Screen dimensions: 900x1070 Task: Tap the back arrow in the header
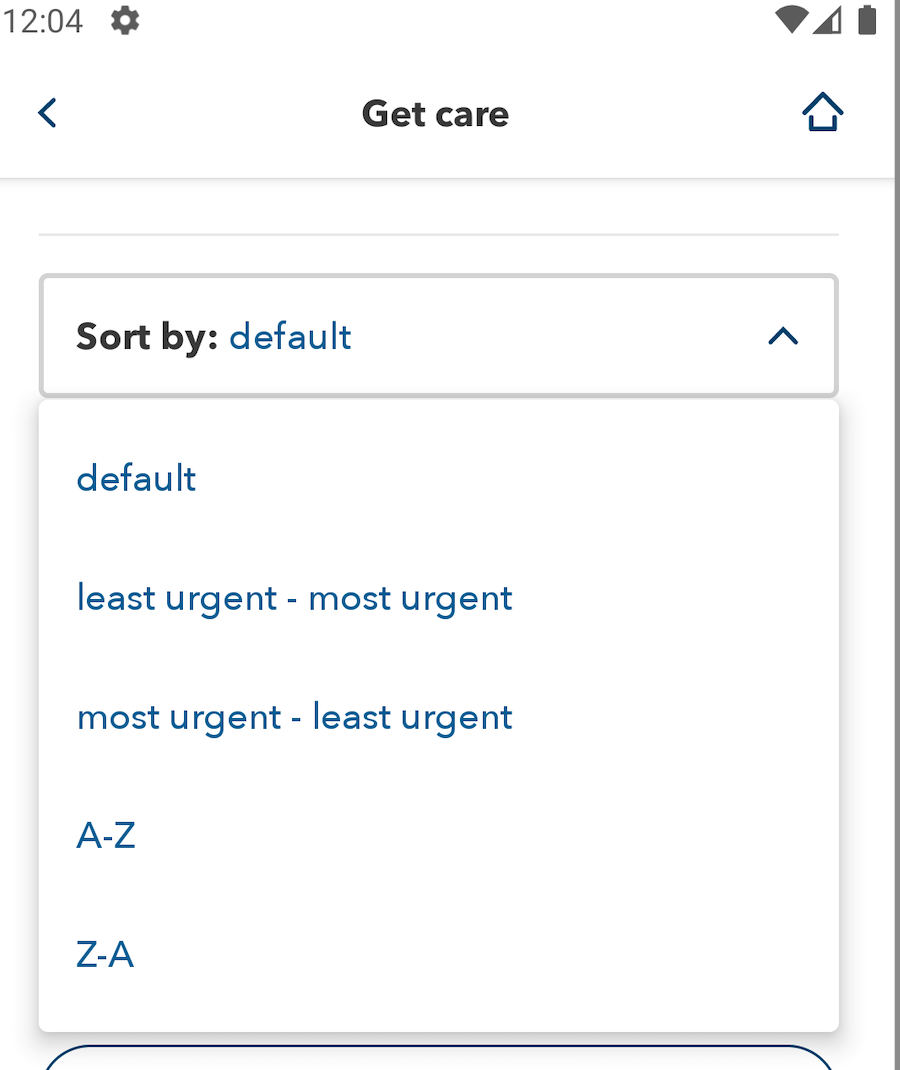pos(47,113)
